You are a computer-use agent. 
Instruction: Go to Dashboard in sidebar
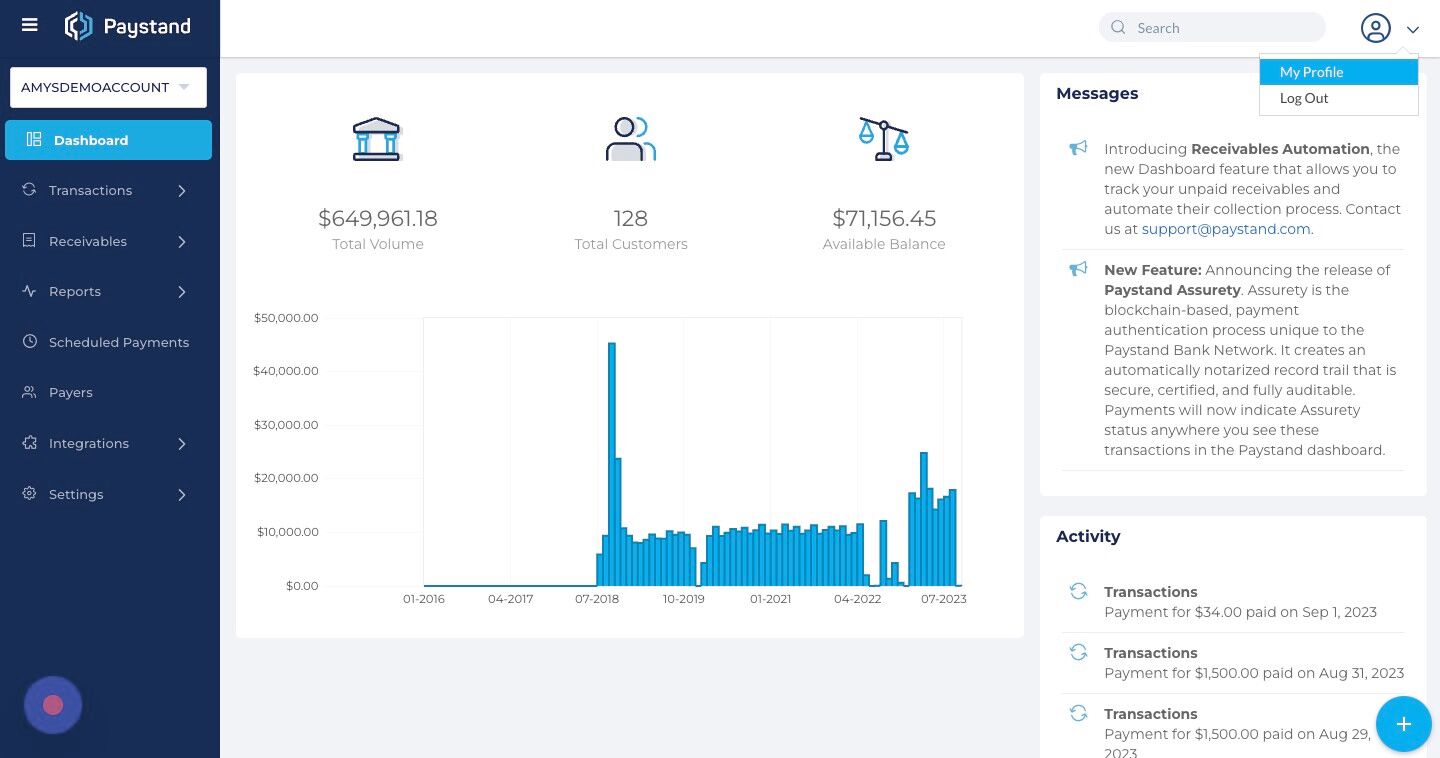point(108,140)
